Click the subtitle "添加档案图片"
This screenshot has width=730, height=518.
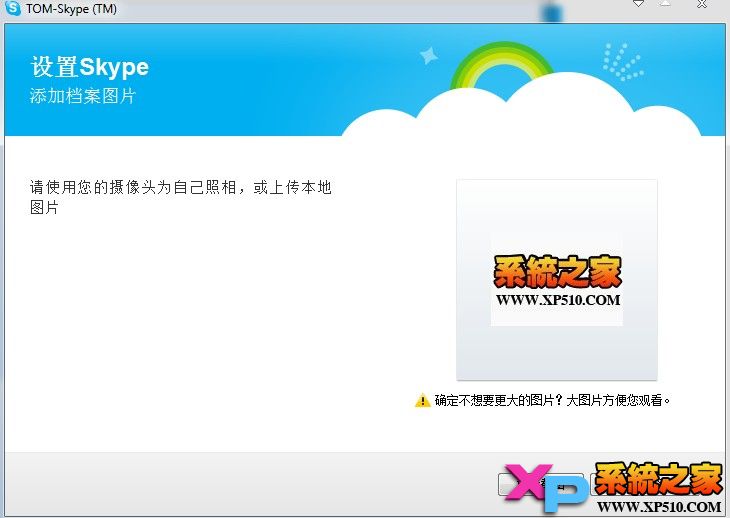pyautogui.click(x=83, y=96)
